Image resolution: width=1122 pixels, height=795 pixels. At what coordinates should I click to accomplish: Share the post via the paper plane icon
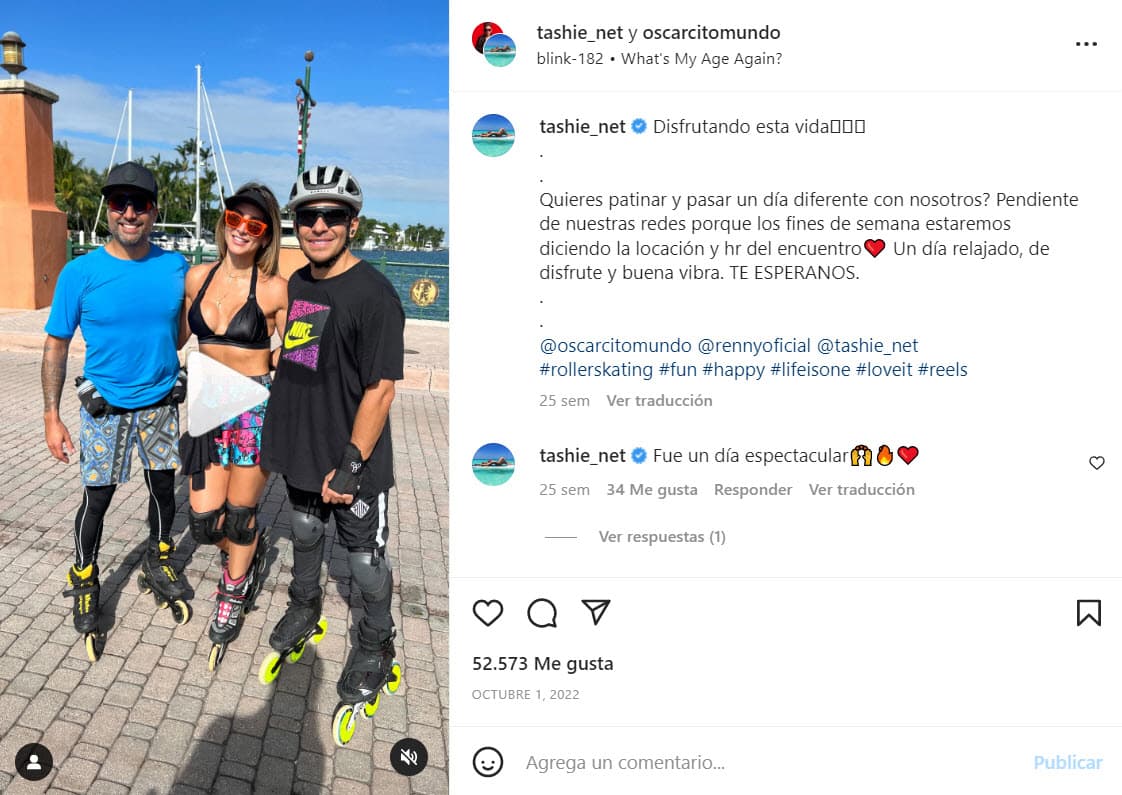[x=596, y=612]
